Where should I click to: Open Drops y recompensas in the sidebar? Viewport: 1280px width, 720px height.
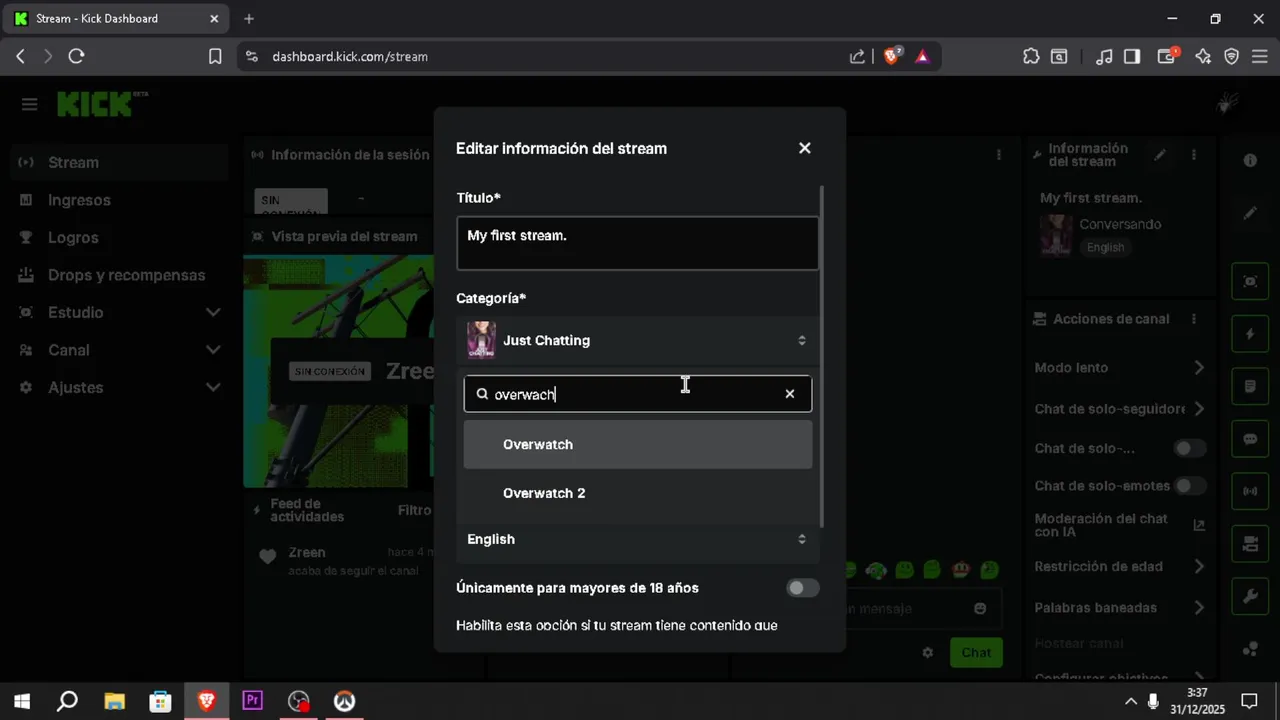119,275
